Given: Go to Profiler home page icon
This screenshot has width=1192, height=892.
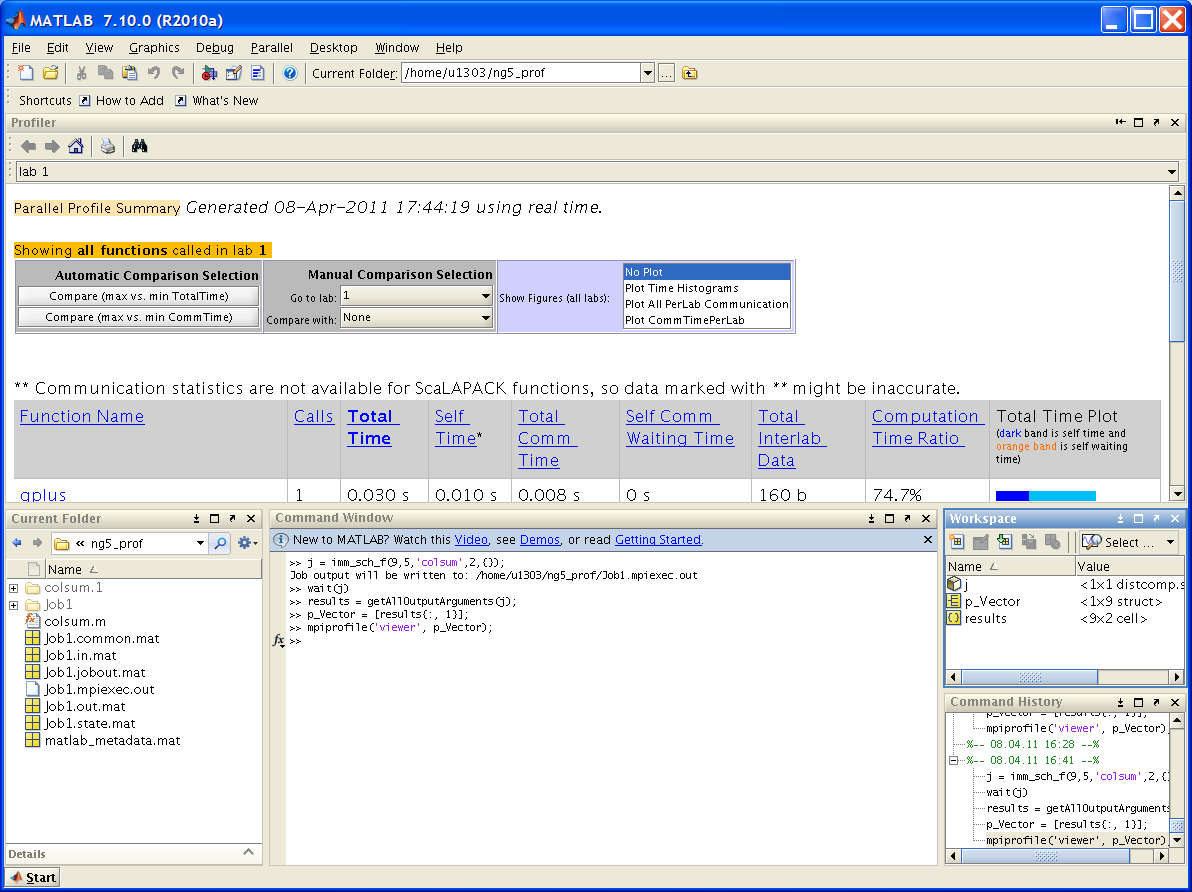Looking at the screenshot, I should (x=75, y=146).
